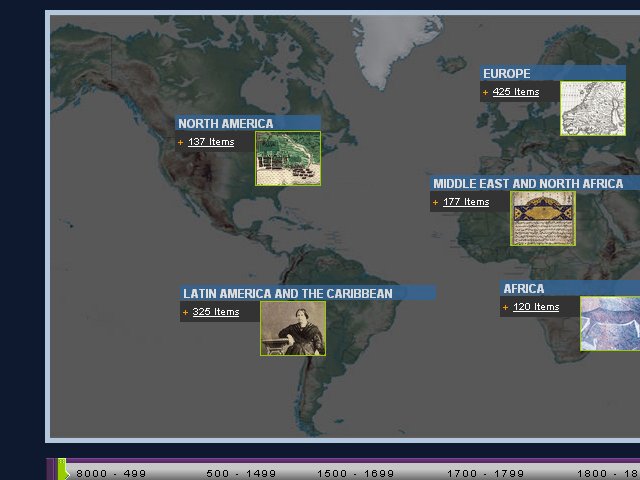Click the North America aerial view thumbnail
640x480 pixels.
(288, 158)
